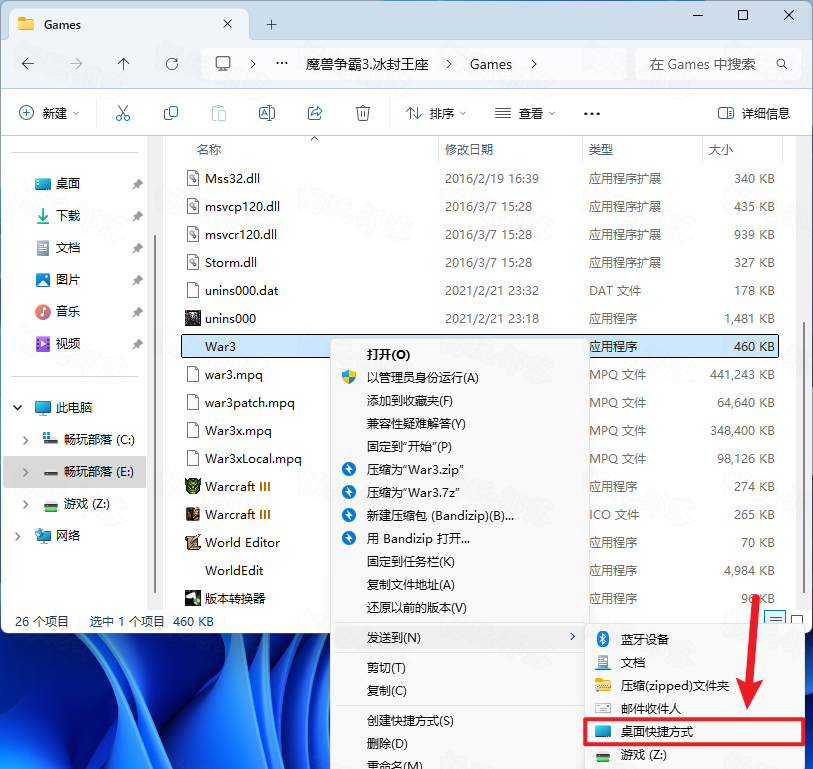Select the unins000.dat file

[x=242, y=290]
